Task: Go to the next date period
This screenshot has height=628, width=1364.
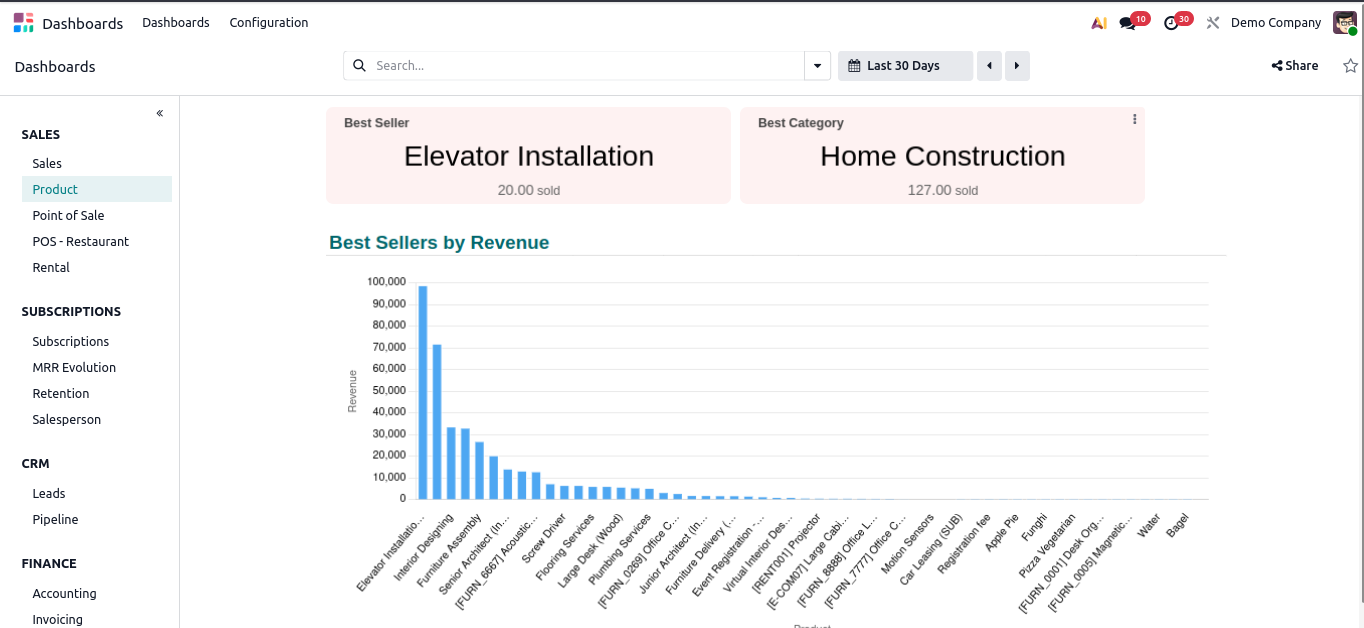Action: click(1017, 66)
